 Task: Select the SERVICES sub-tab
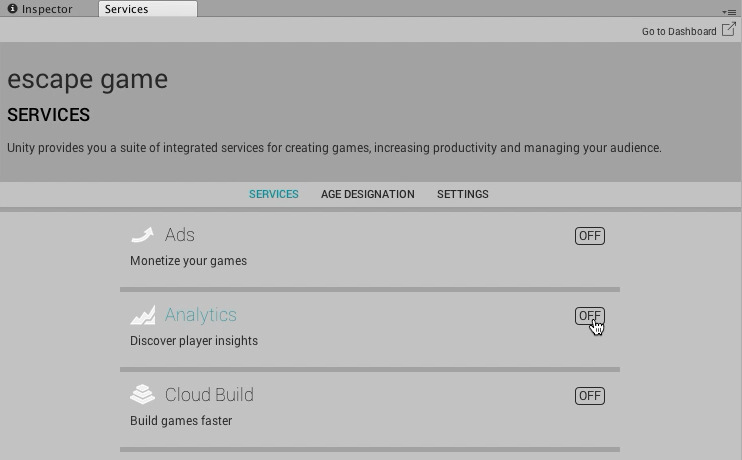pyautogui.click(x=273, y=194)
